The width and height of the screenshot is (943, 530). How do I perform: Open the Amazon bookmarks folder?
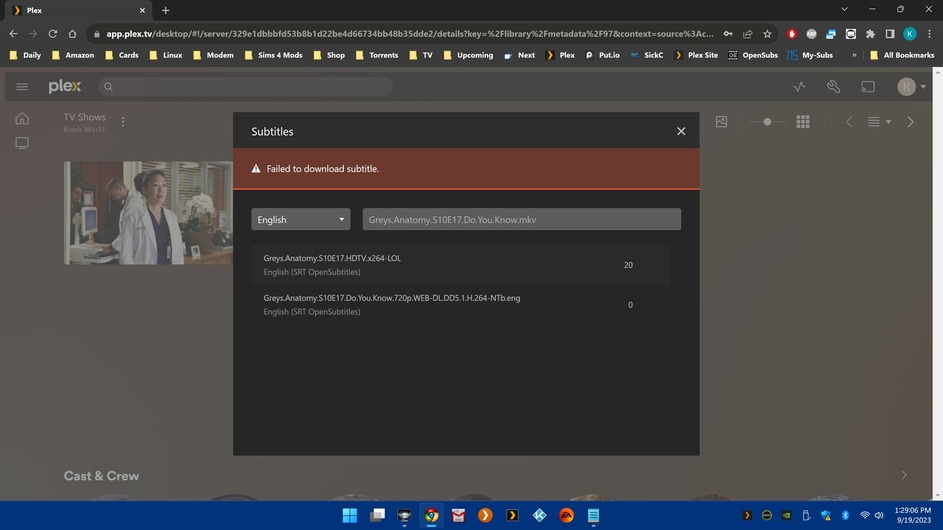(73, 55)
